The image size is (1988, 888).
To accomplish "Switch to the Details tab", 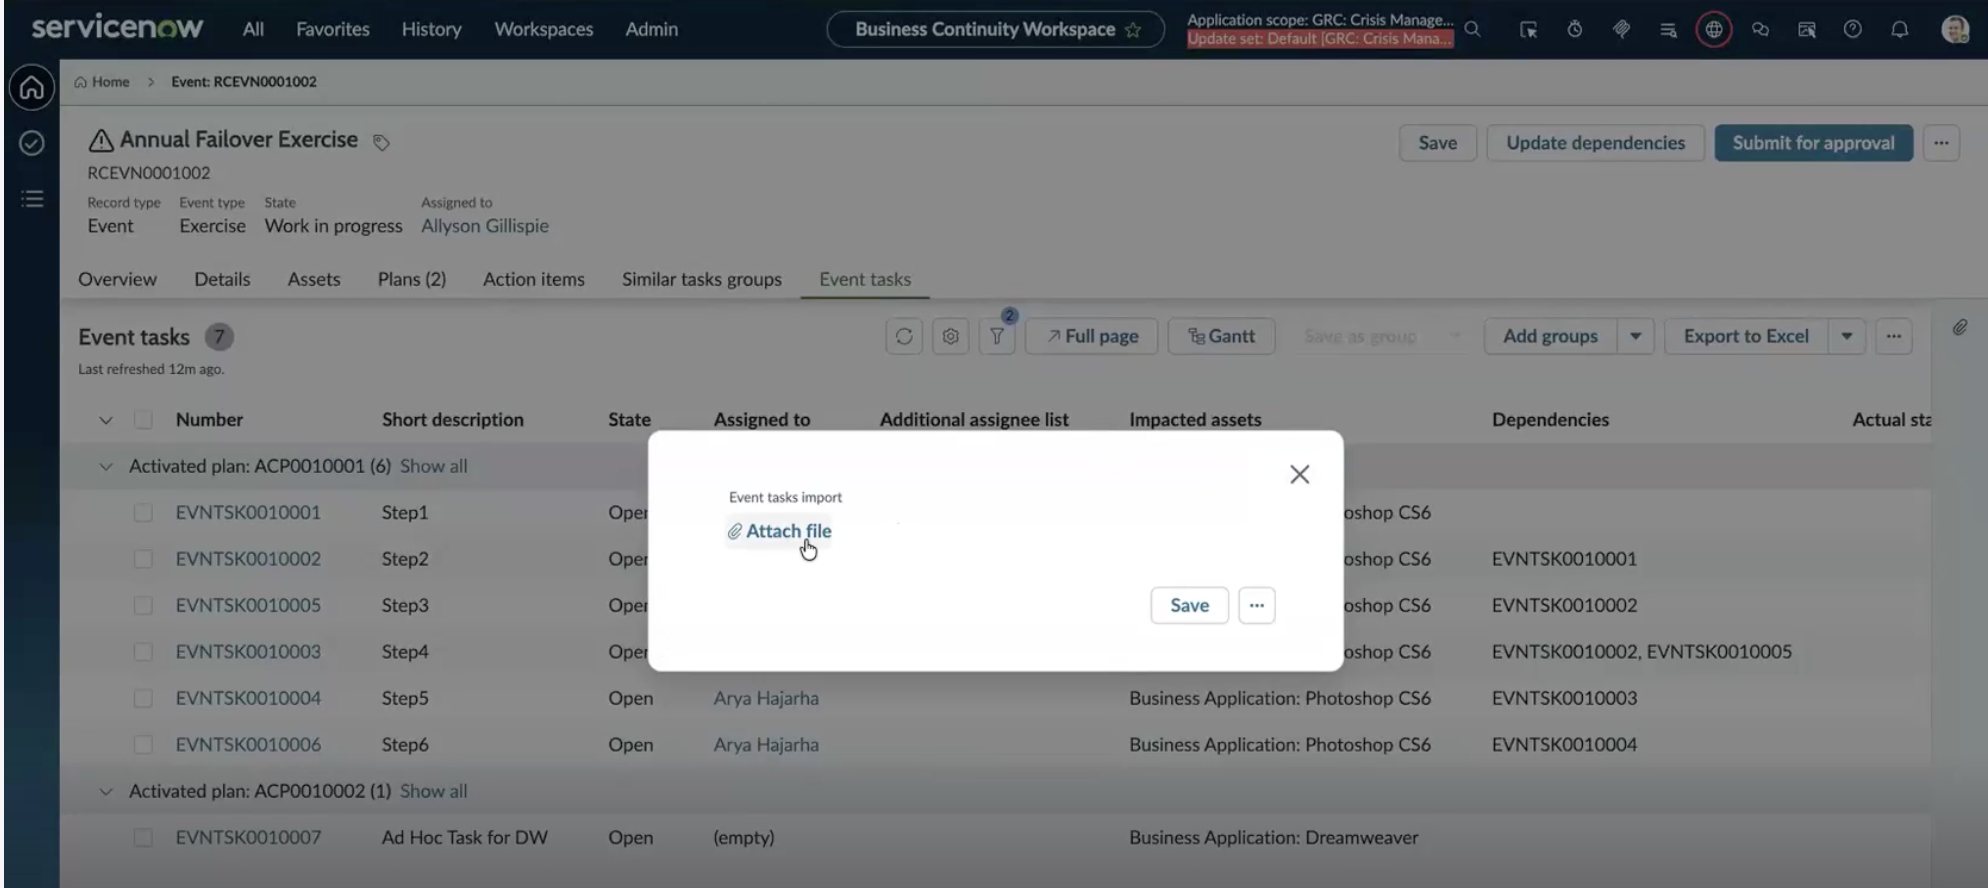I will [222, 279].
